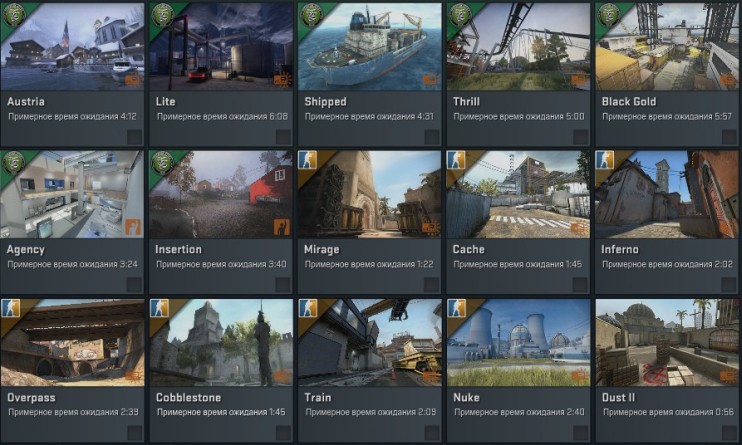The image size is (742, 445).
Task: Click the hostage mode icon on Agency
Action: (x=133, y=227)
